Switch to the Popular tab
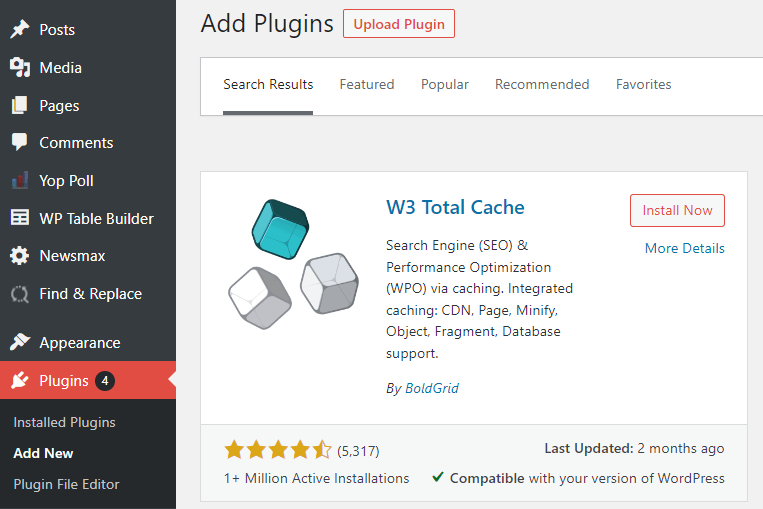The image size is (763, 509). 445,84
